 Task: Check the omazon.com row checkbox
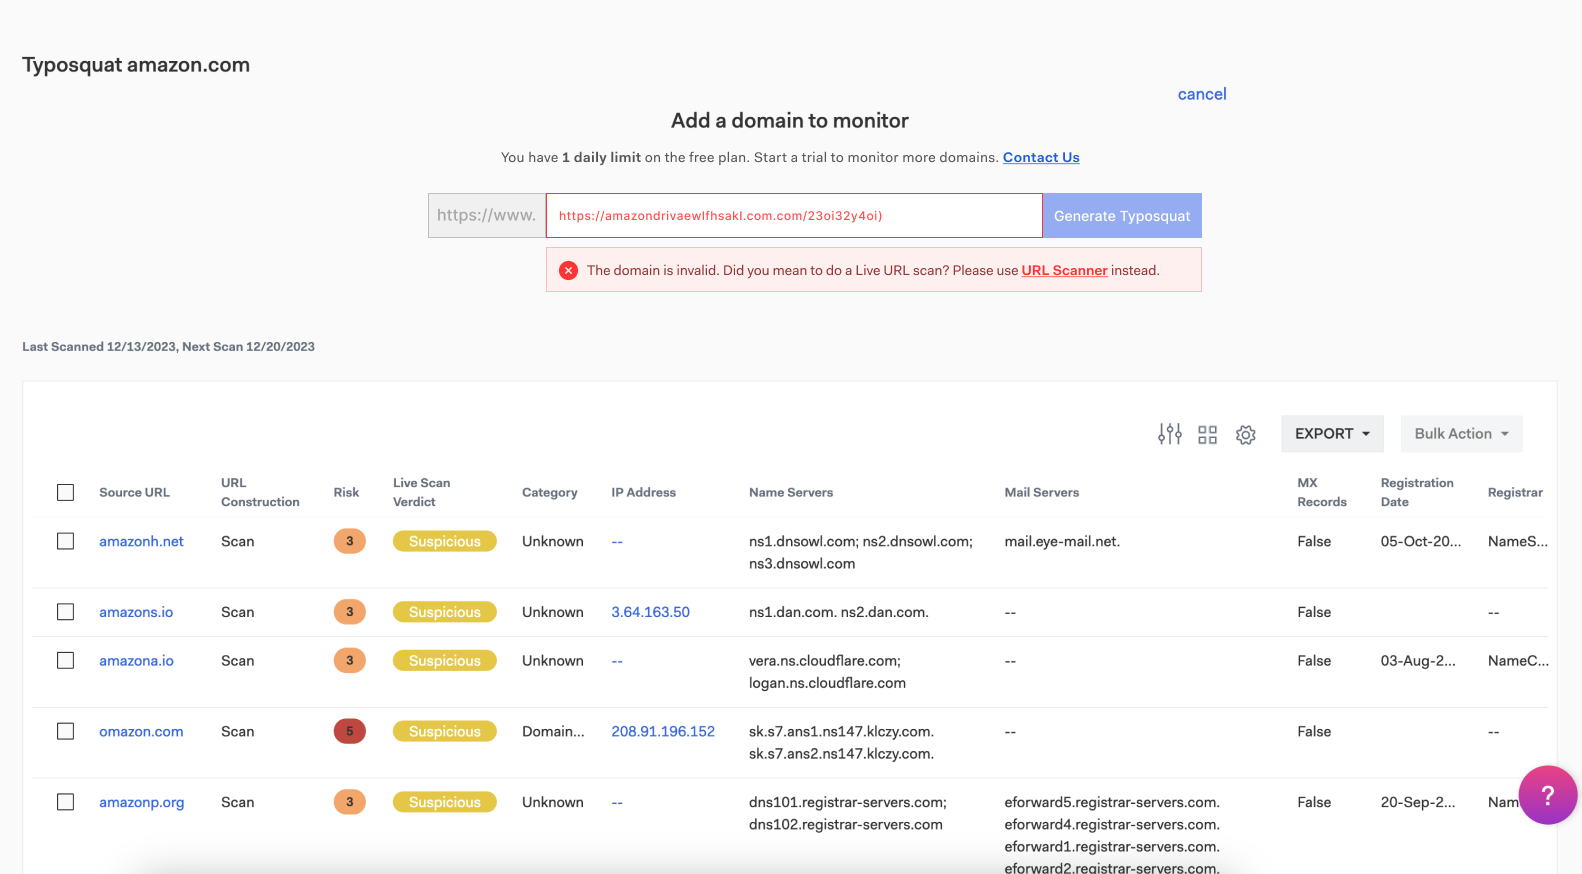click(66, 732)
